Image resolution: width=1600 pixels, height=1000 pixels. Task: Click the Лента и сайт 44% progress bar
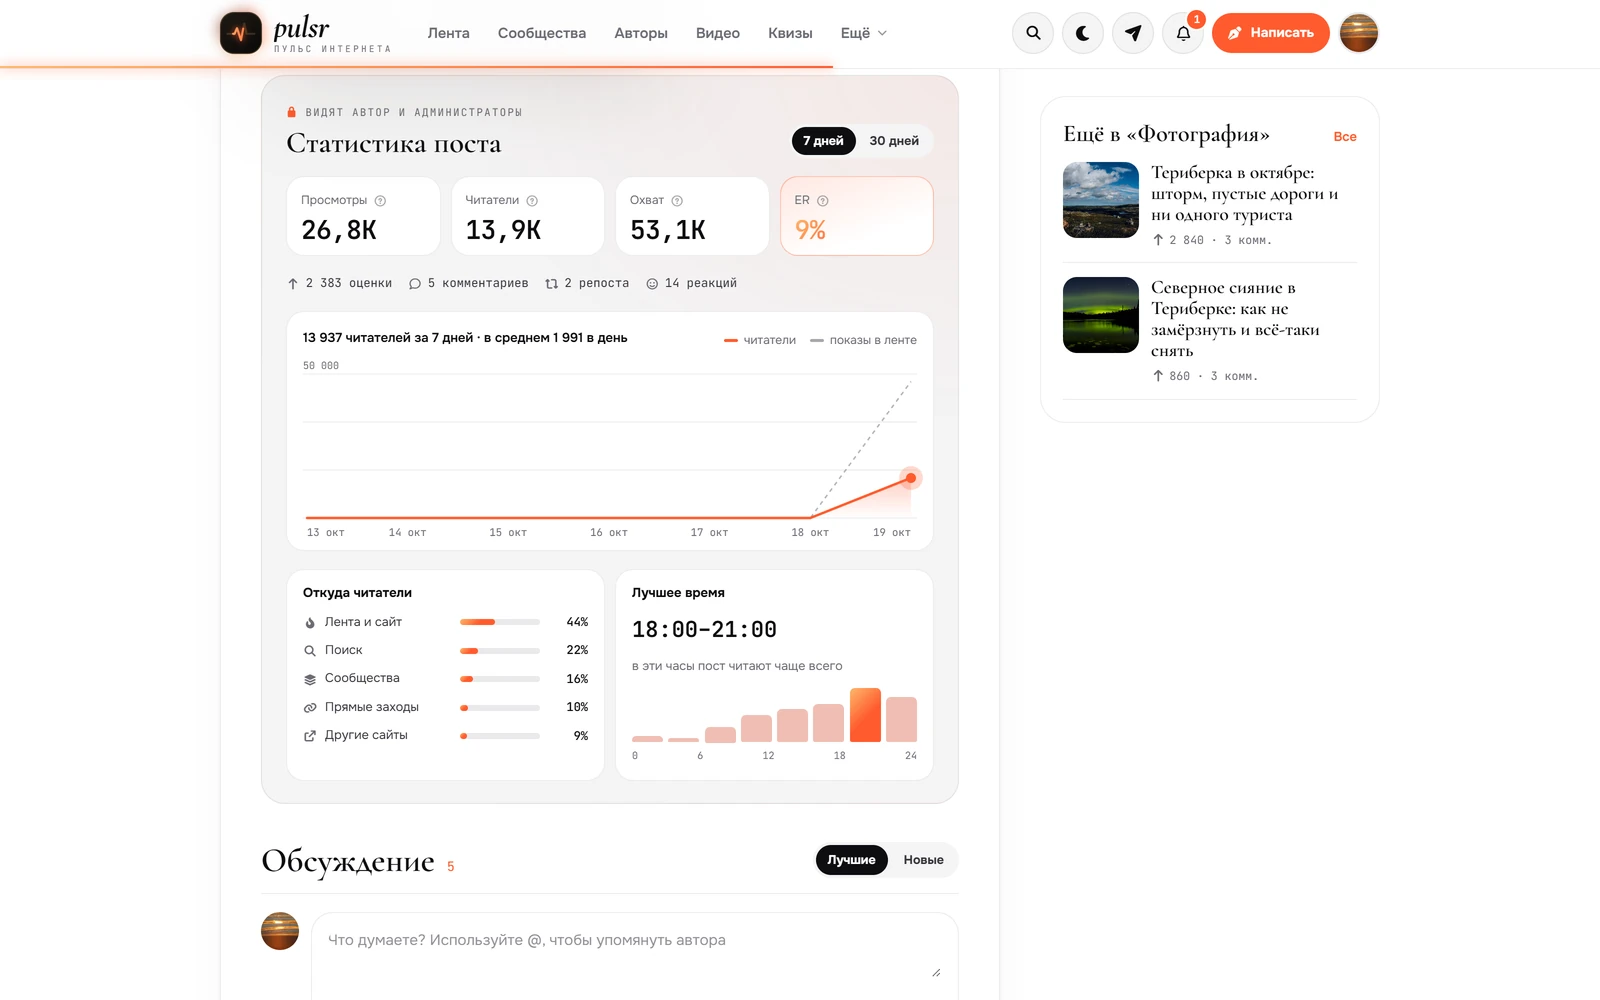[x=500, y=622]
